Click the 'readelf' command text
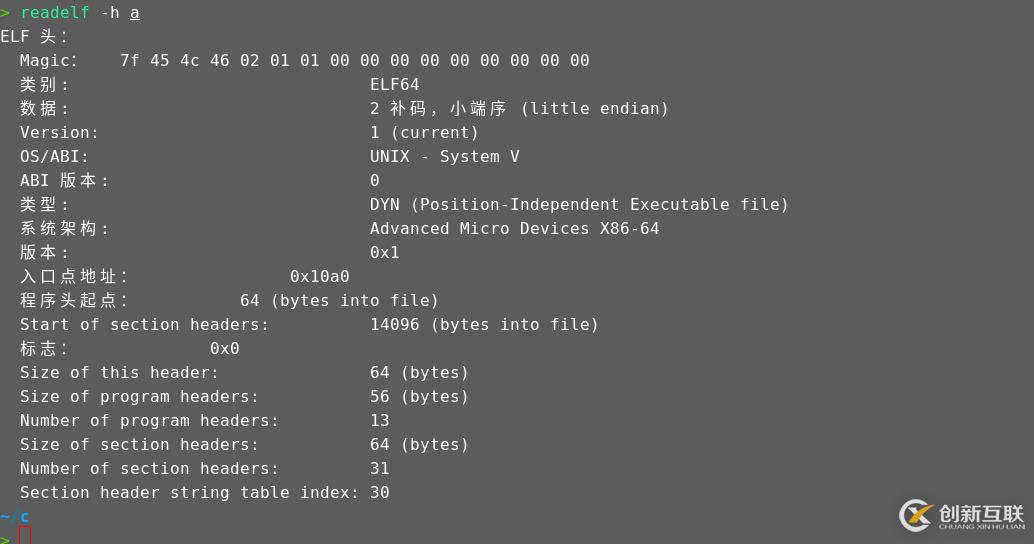Viewport: 1034px width, 544px height. click(55, 13)
